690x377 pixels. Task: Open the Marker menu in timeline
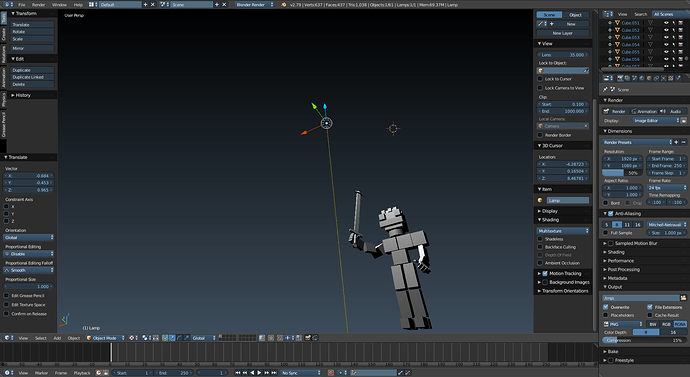pyautogui.click(x=41, y=373)
